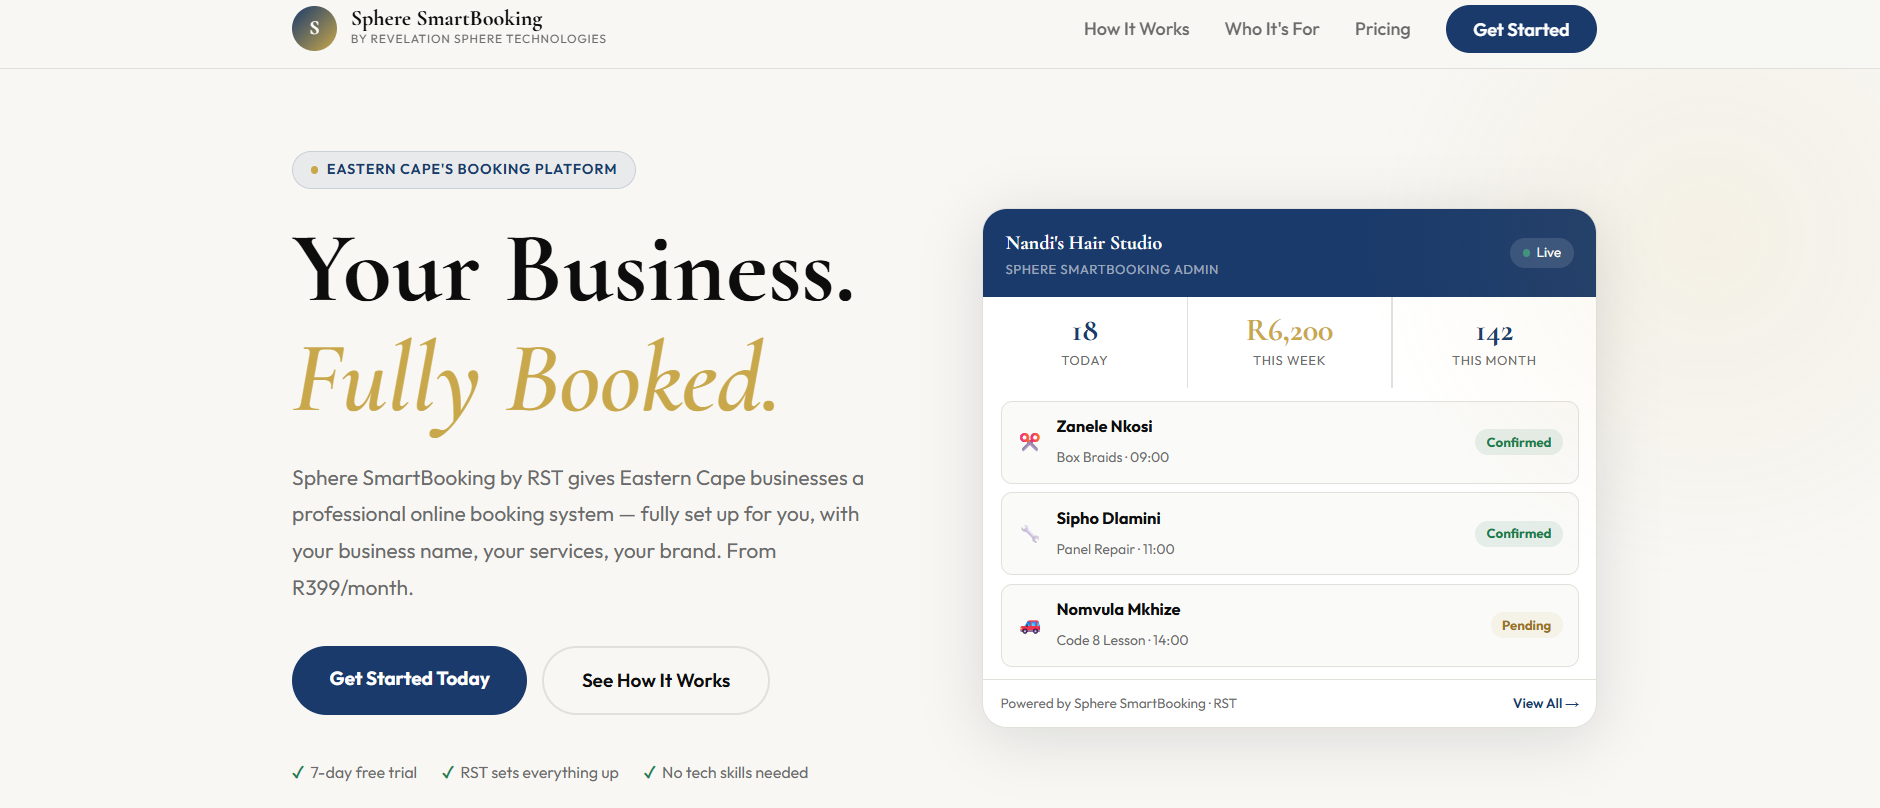Click RST sets everything up text
The height and width of the screenshot is (808, 1880).
click(539, 773)
